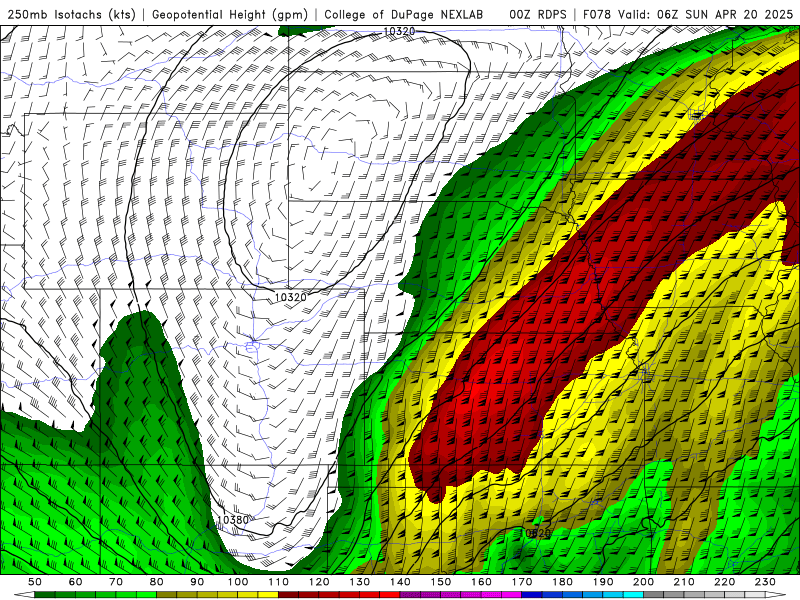Select the cyan swatch just before 200
This screenshot has width=800, height=600.
tap(633, 595)
